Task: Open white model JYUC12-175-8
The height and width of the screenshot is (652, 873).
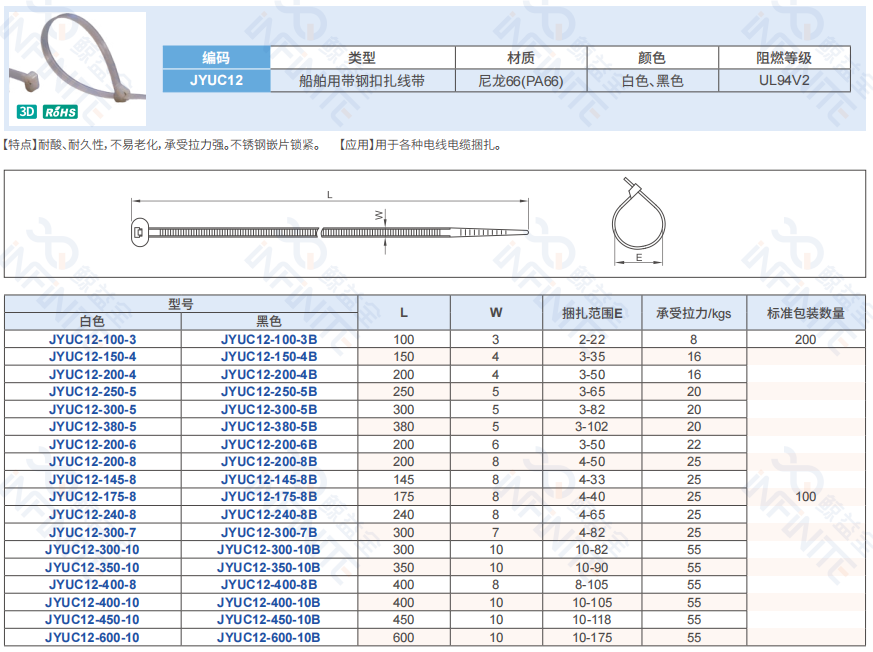Action: coord(92,497)
